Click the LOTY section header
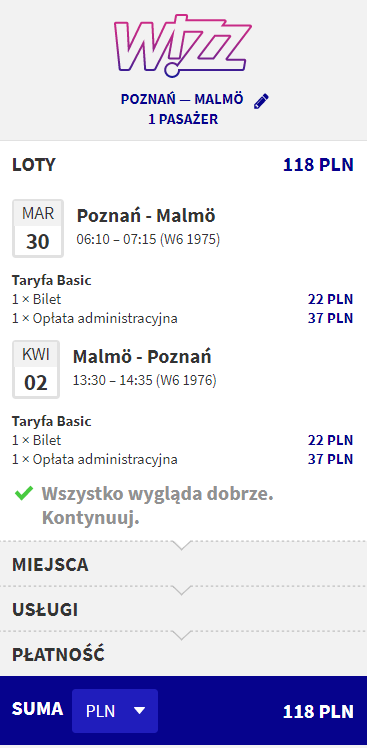The image size is (367, 748). point(34,165)
